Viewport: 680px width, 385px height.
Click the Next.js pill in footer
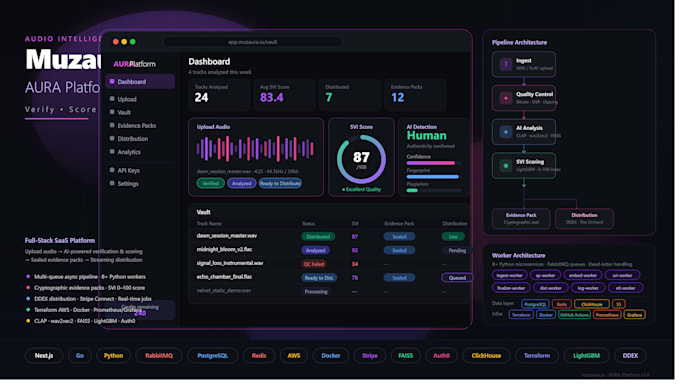point(44,356)
